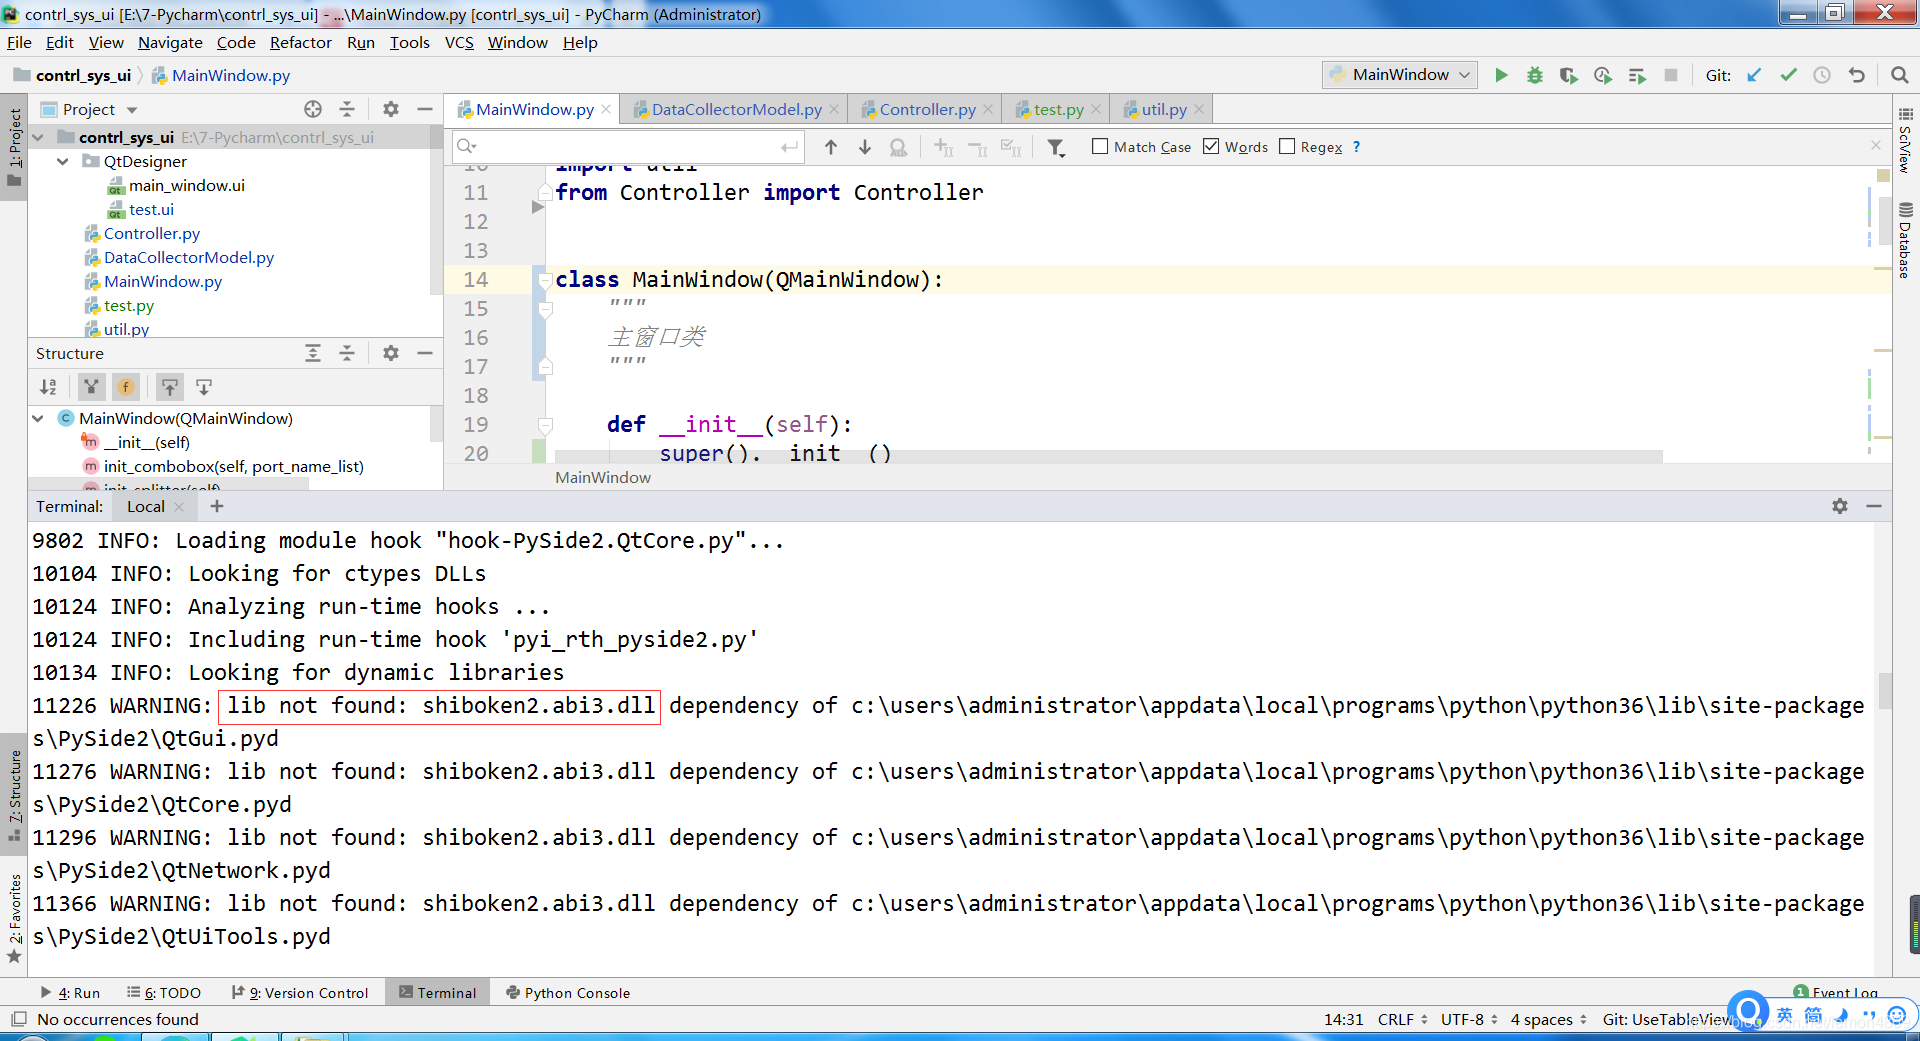
Task: Locate current file in Project panel icon
Action: click(x=313, y=109)
